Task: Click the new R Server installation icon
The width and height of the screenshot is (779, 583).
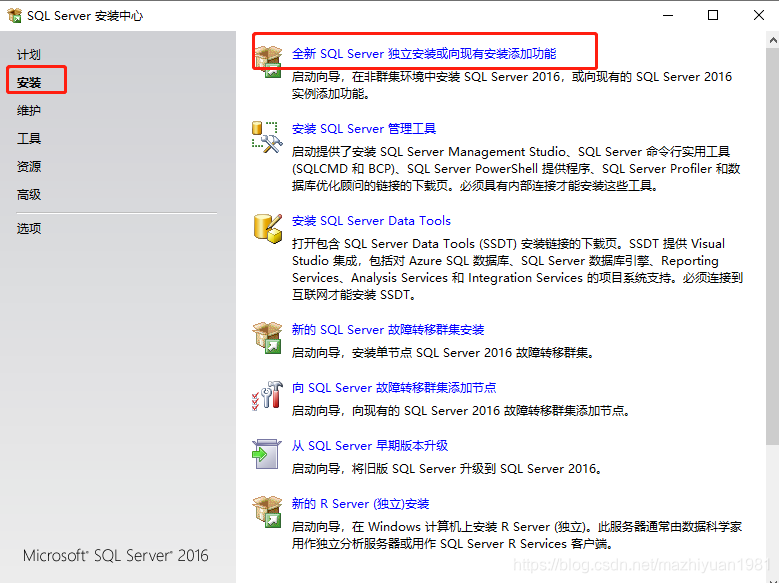Action: [268, 512]
